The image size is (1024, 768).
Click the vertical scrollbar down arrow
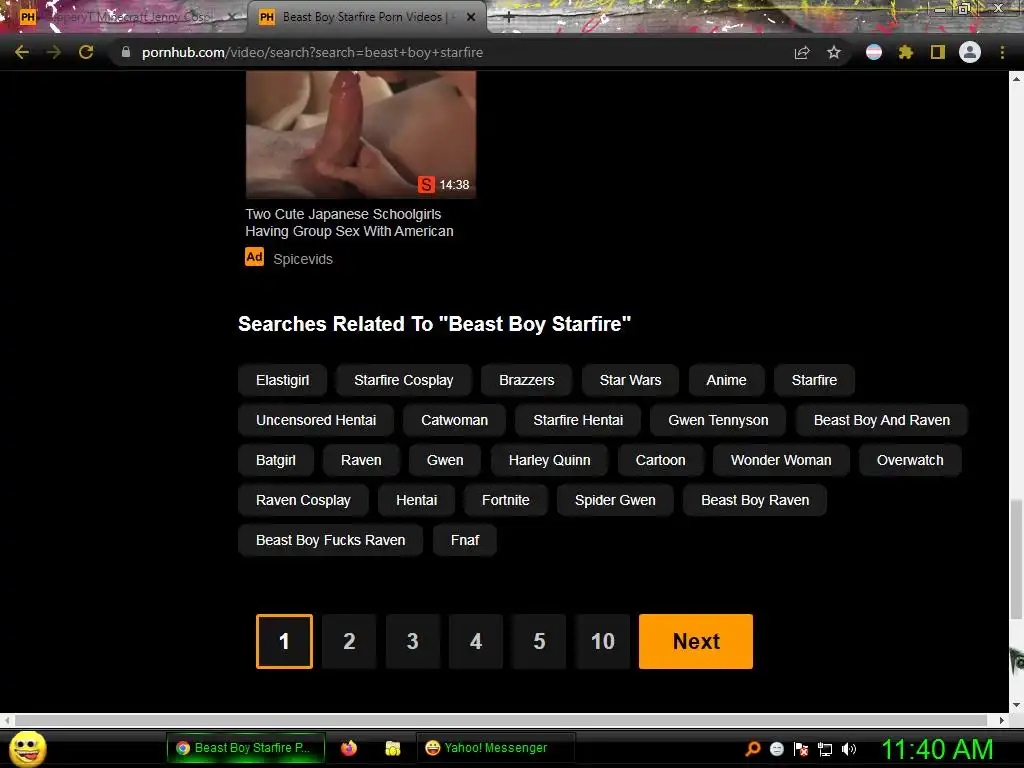pyautogui.click(x=1016, y=705)
